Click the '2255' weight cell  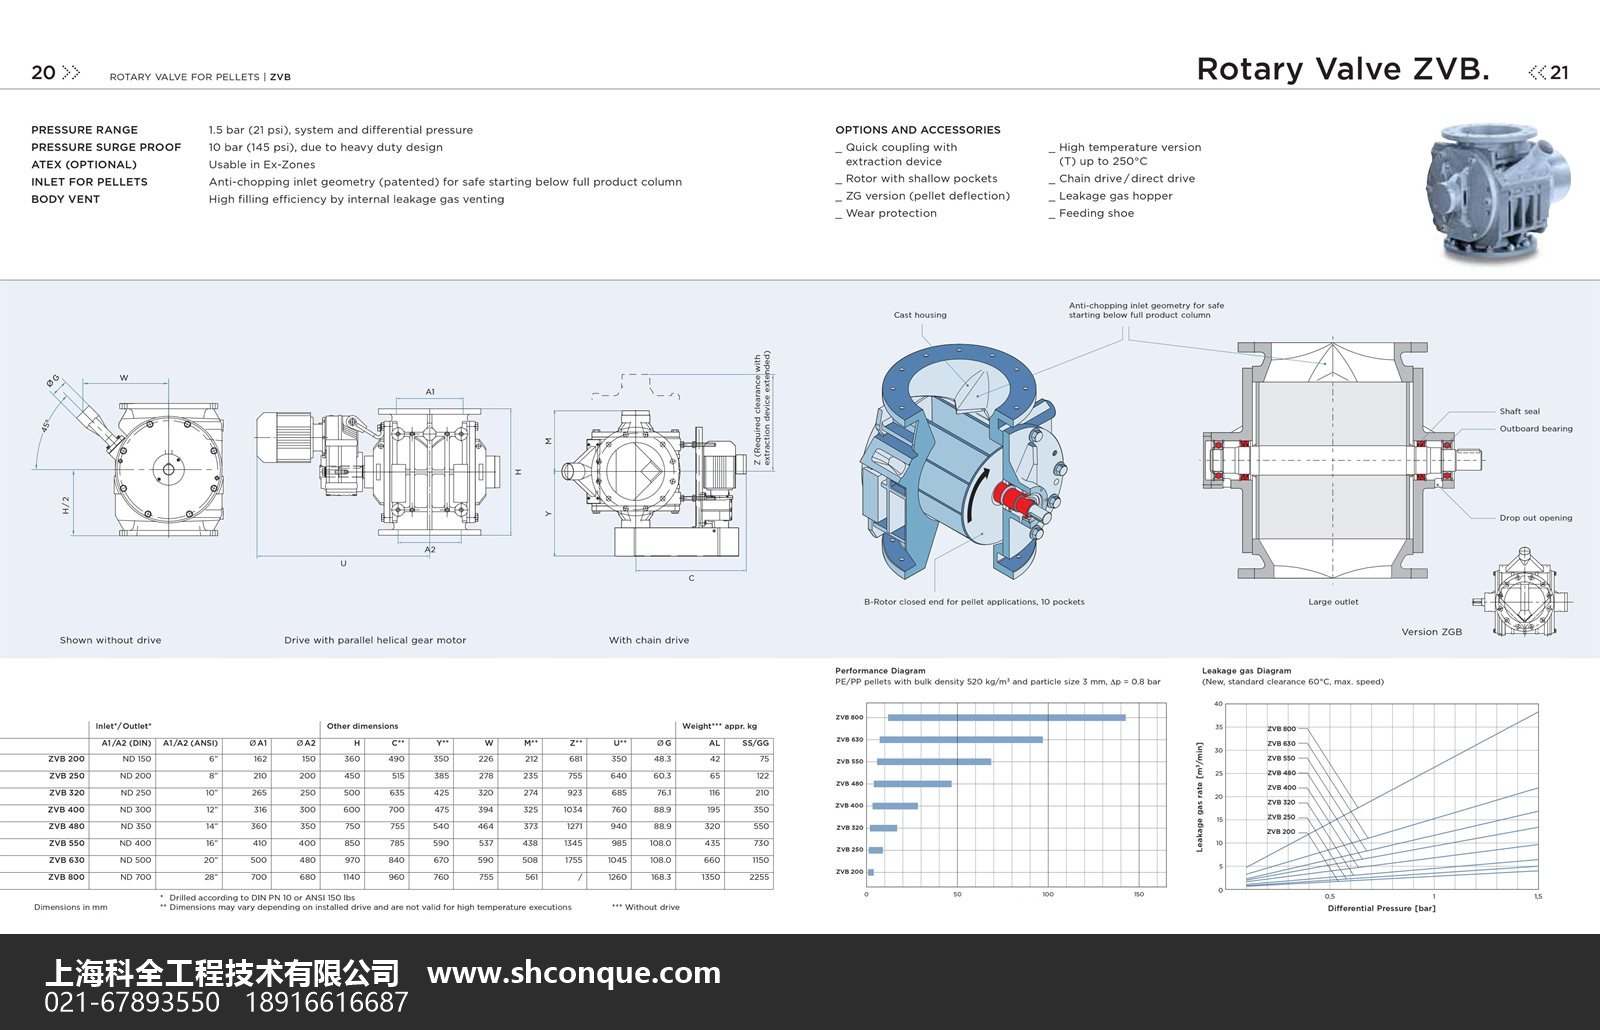[x=759, y=877]
